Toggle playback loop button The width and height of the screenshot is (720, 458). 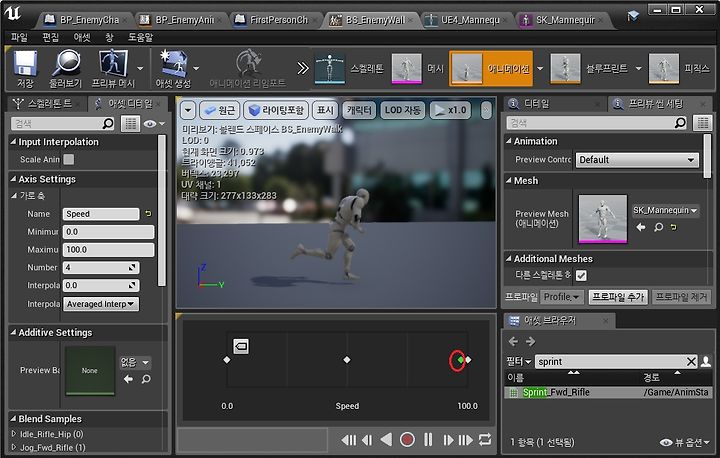point(485,440)
